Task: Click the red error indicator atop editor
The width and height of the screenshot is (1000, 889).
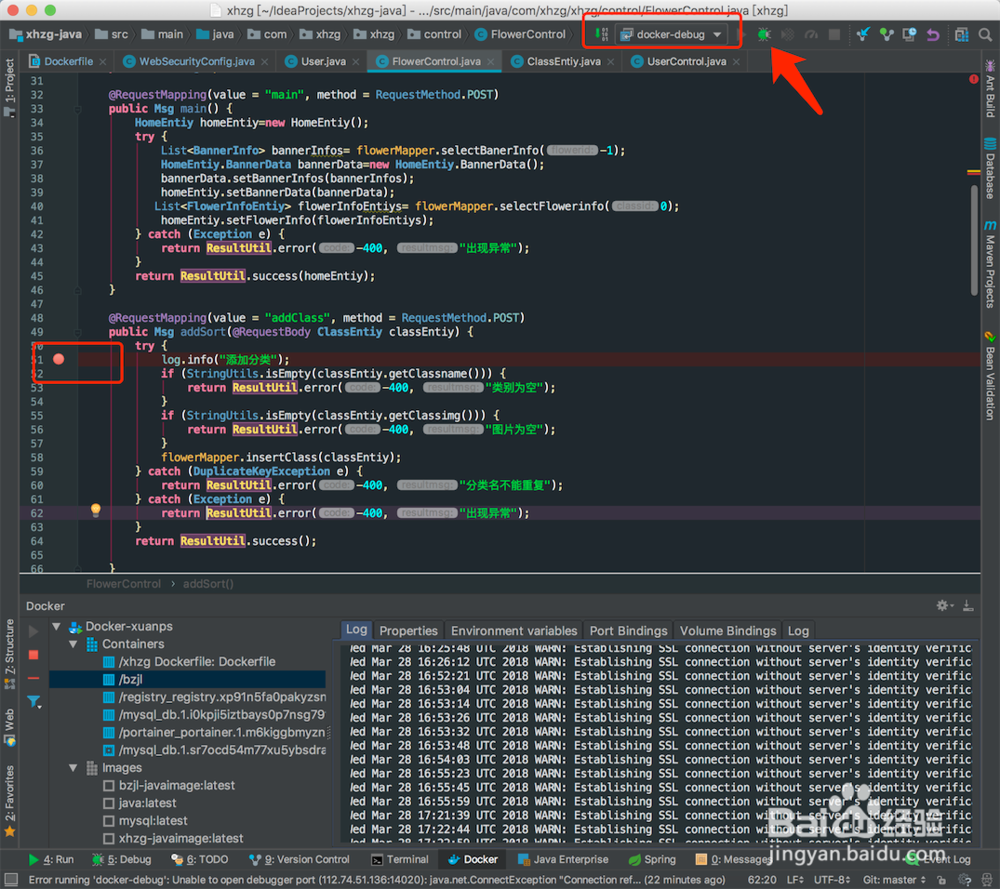Action: tap(973, 79)
